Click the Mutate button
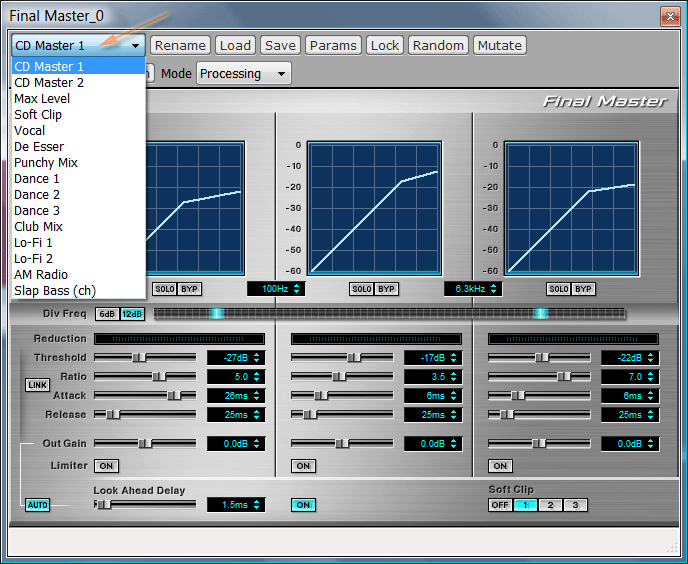Viewport: 688px width, 564px height. [500, 45]
